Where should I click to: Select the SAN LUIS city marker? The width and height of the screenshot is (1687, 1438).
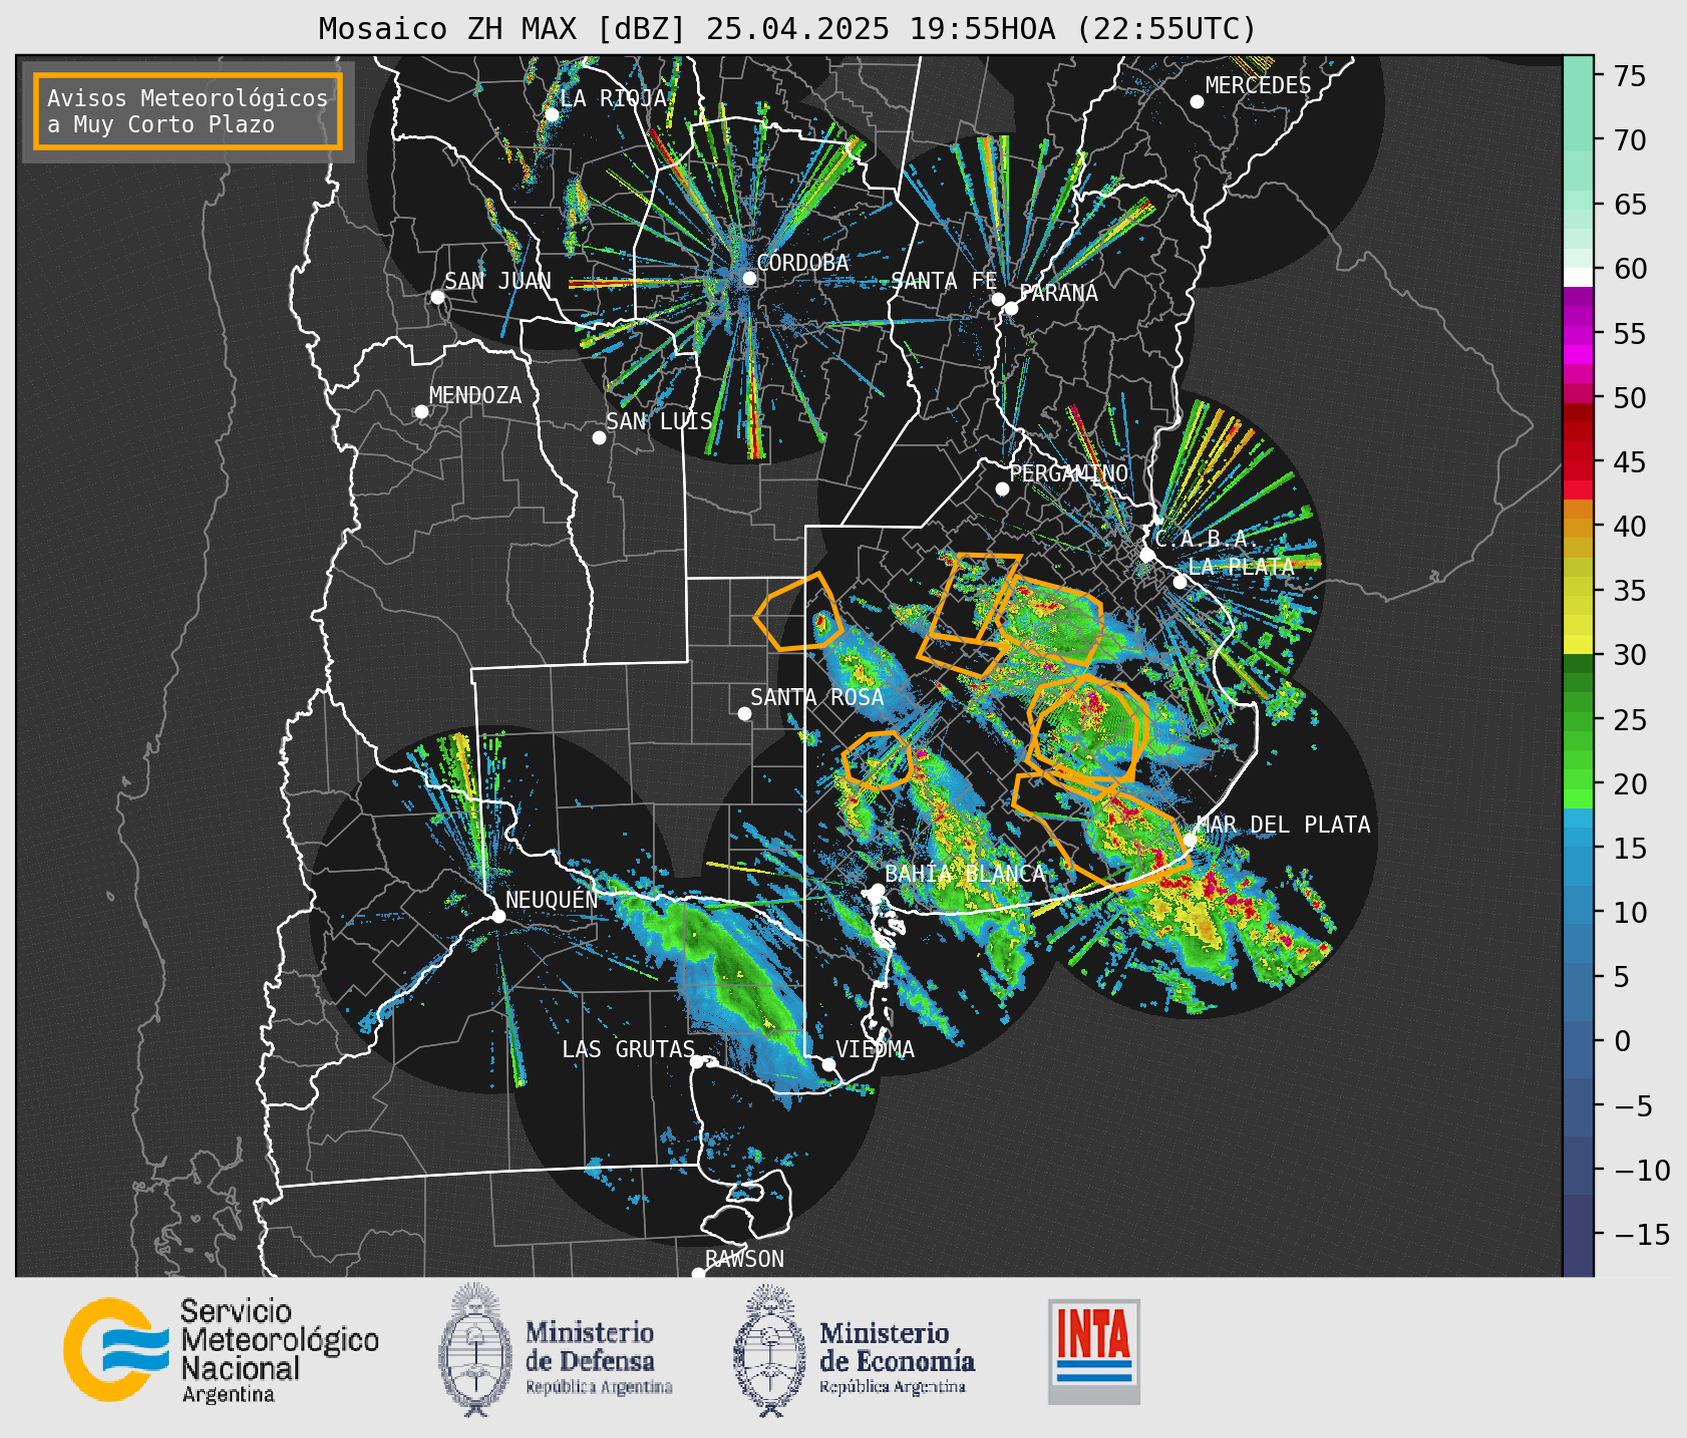coord(599,438)
